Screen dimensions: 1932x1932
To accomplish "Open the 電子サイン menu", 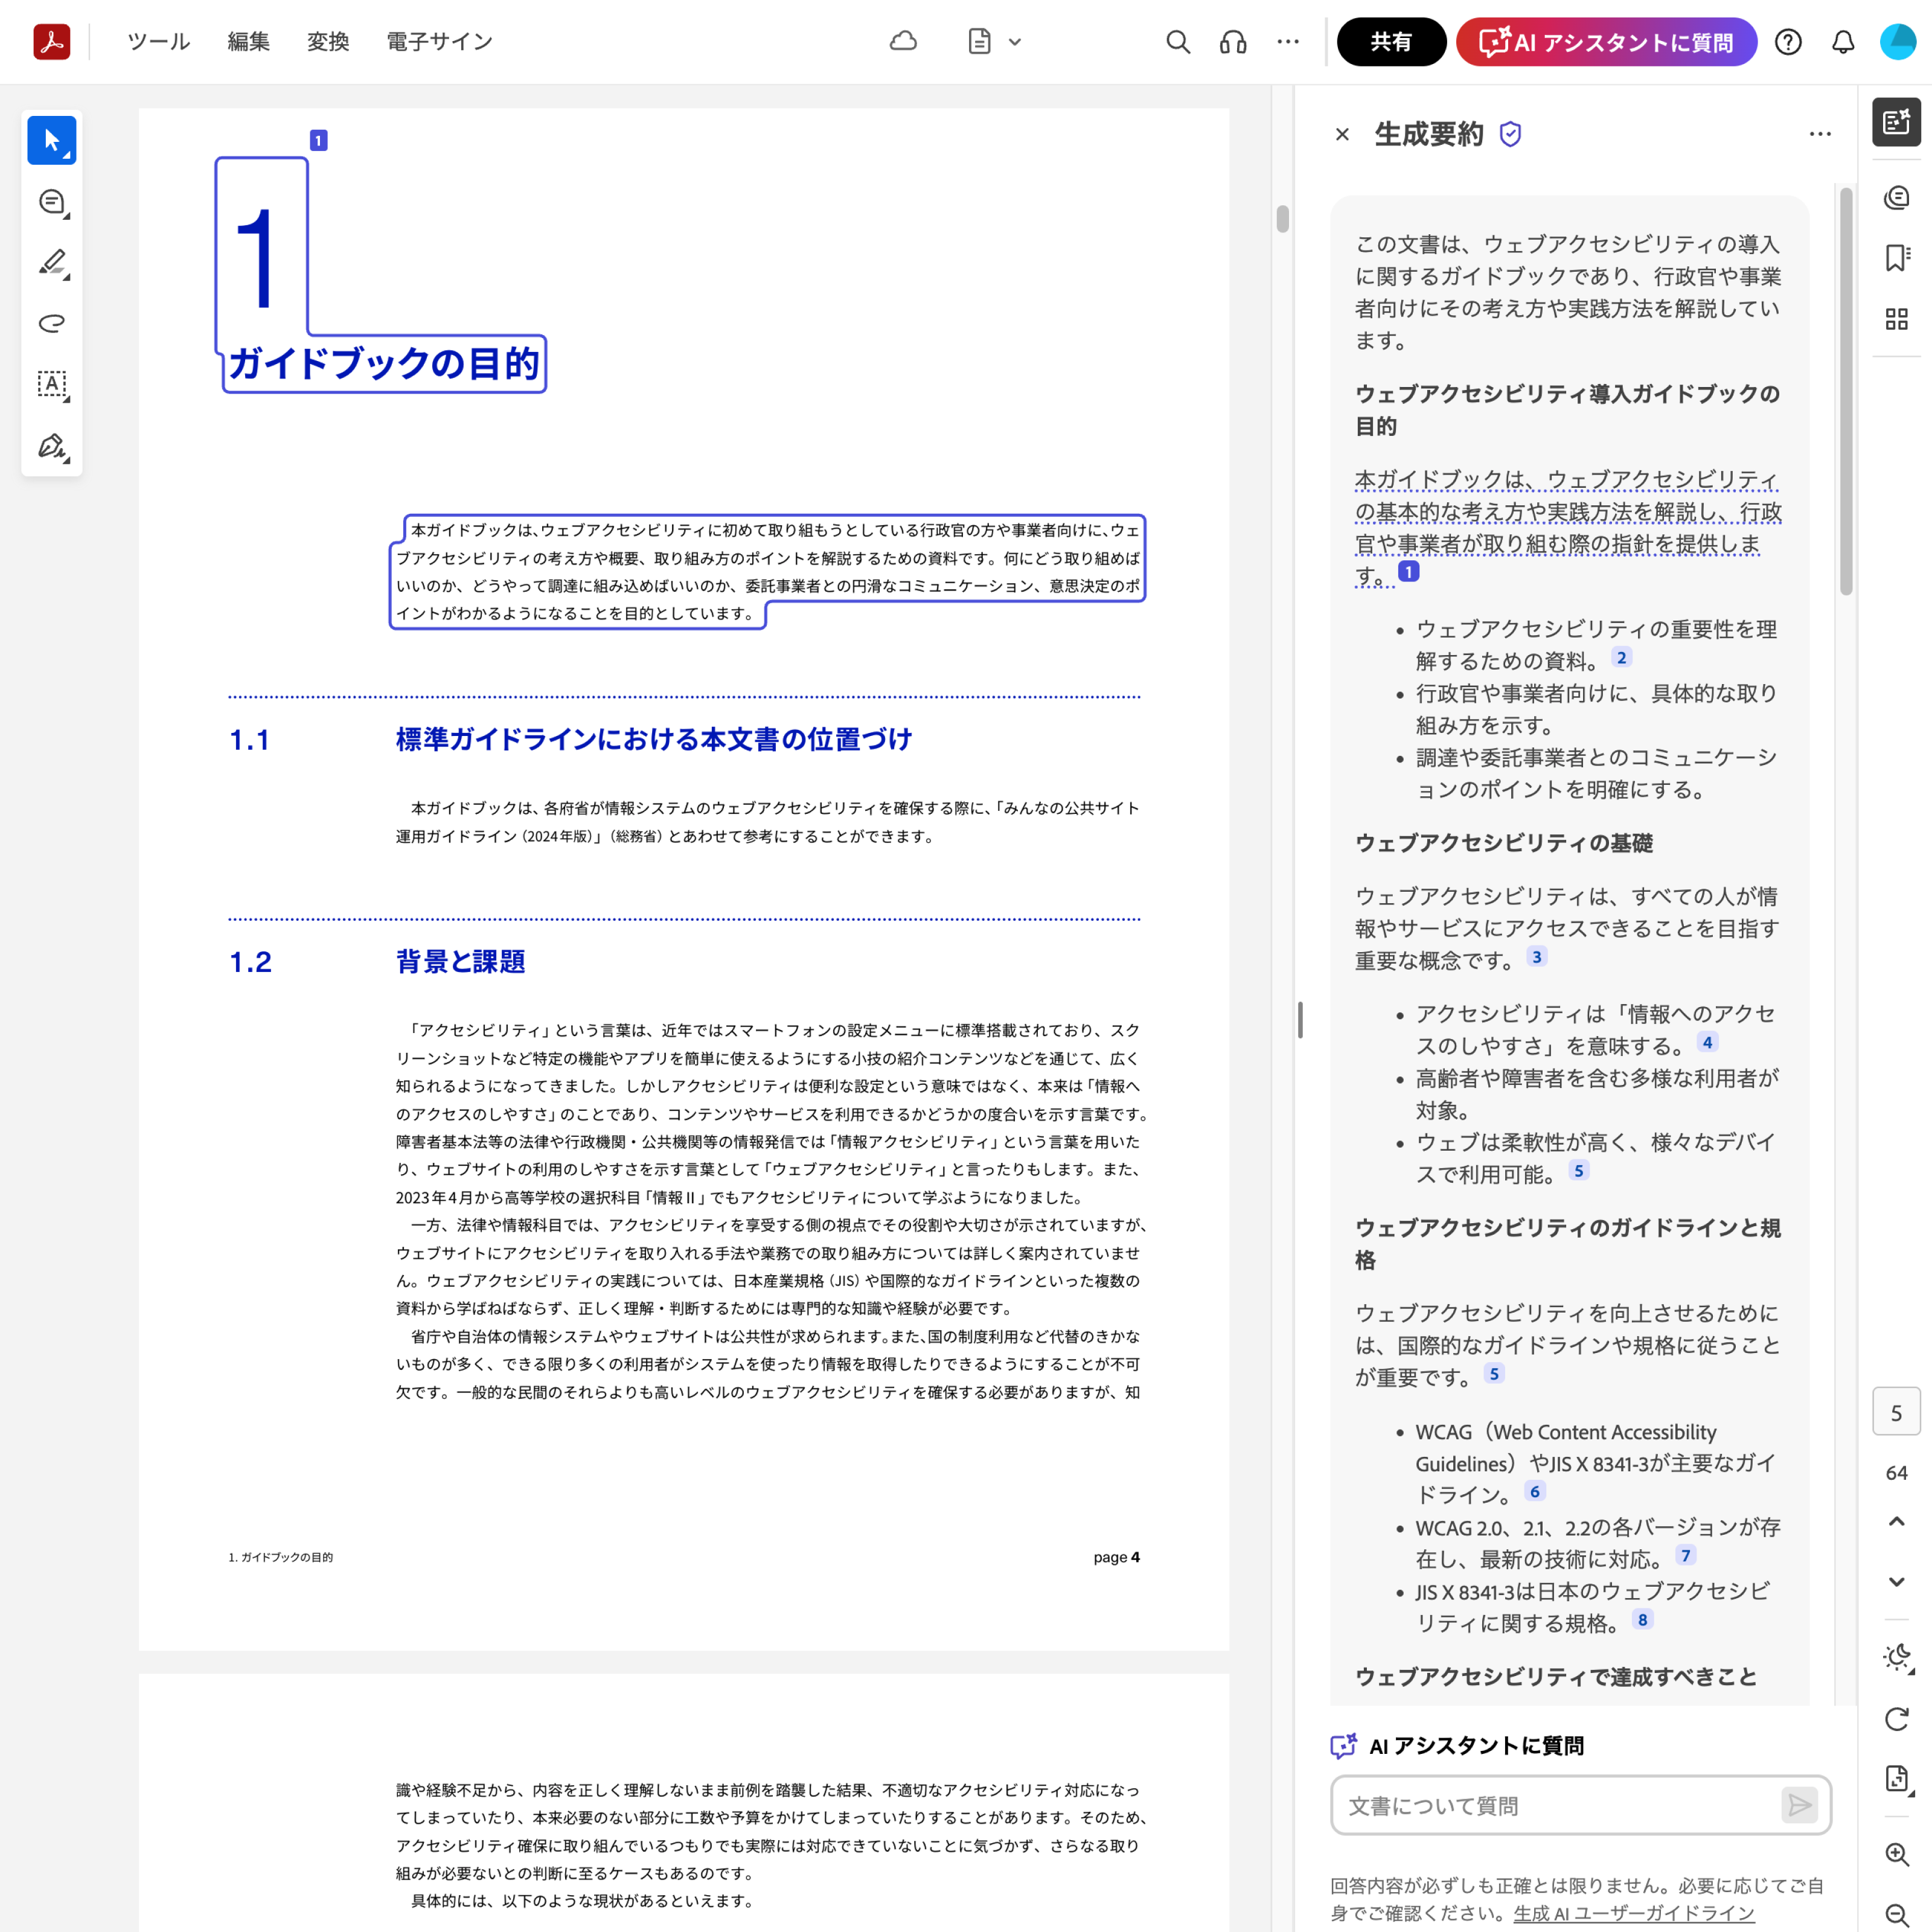I will (439, 42).
